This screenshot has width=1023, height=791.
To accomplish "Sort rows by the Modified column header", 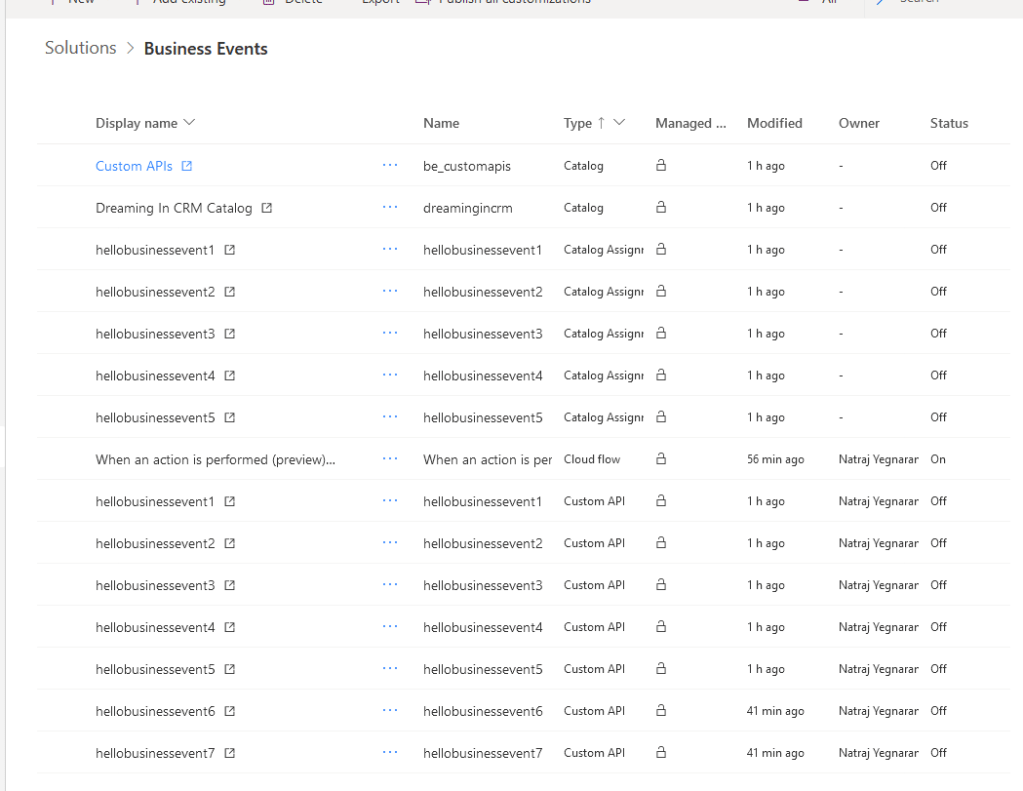I will tap(774, 123).
